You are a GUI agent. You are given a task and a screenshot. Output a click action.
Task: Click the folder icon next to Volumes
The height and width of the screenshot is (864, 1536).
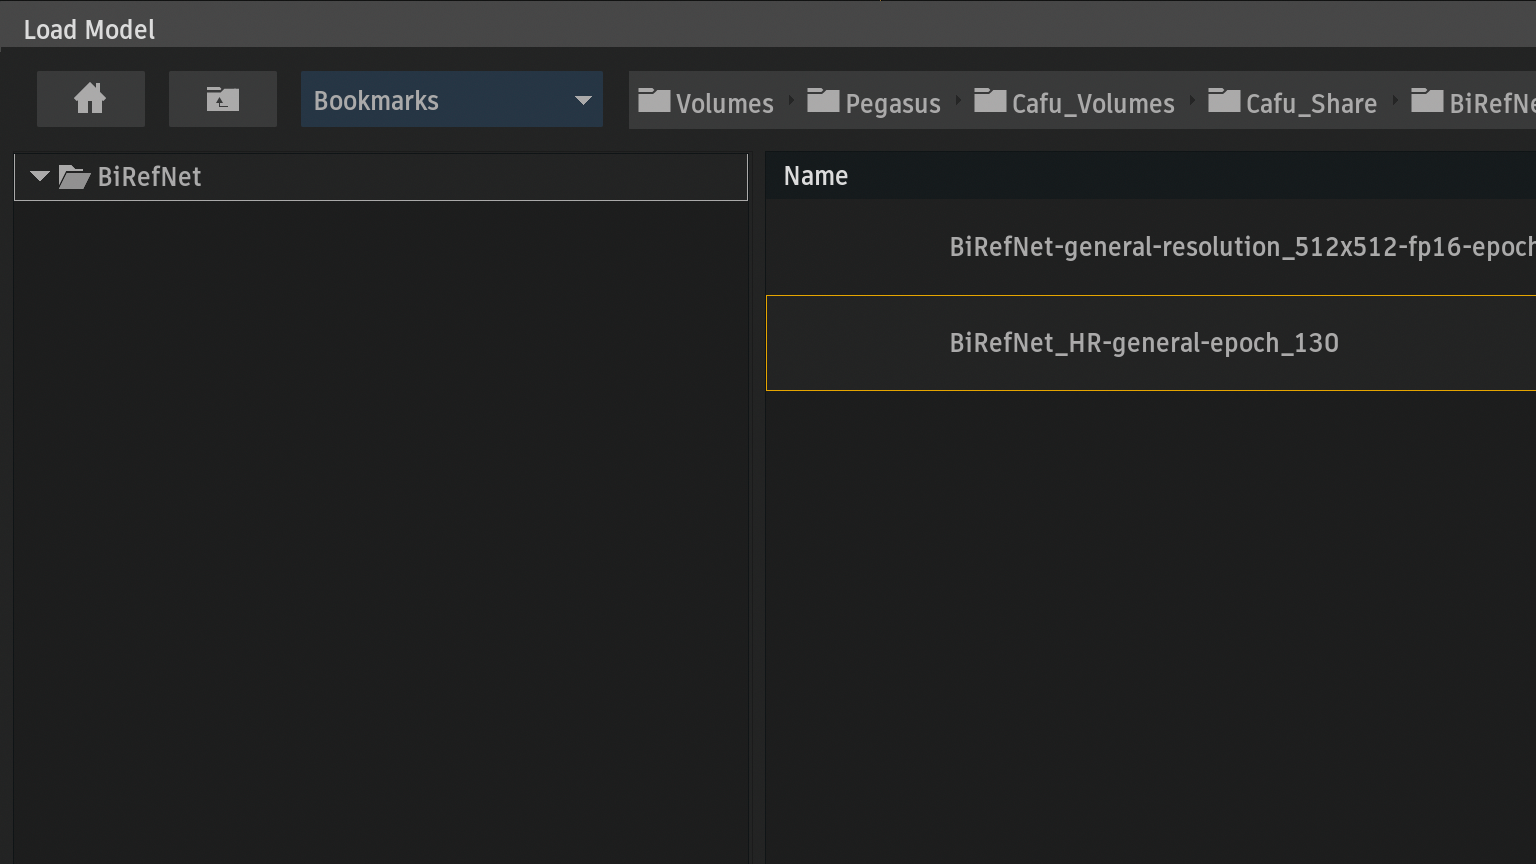click(x=654, y=101)
